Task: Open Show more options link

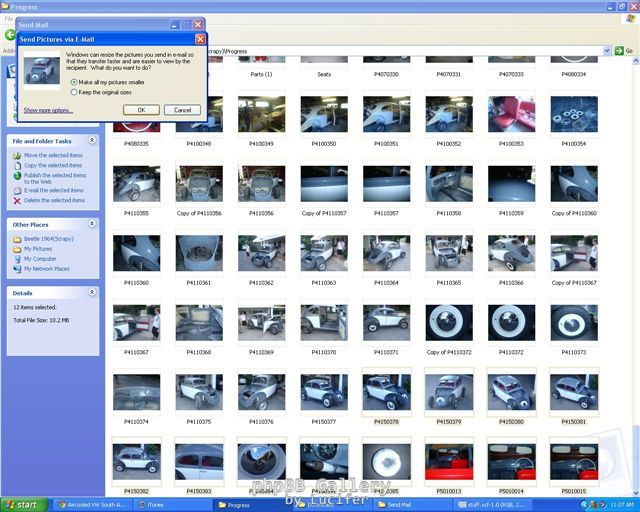Action: (x=48, y=110)
